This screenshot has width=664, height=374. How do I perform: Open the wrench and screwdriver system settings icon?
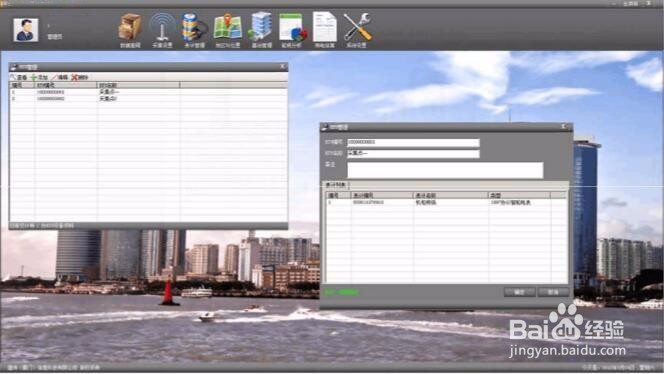(x=357, y=30)
